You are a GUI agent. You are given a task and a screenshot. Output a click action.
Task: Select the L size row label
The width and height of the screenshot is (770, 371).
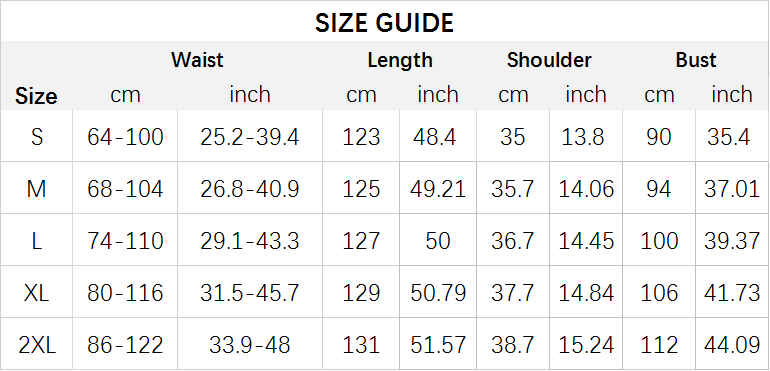click(37, 241)
